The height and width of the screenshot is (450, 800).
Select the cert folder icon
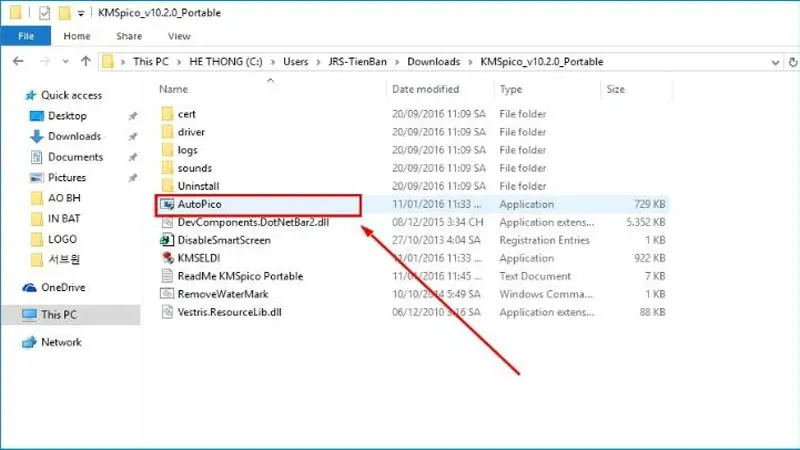click(x=167, y=114)
